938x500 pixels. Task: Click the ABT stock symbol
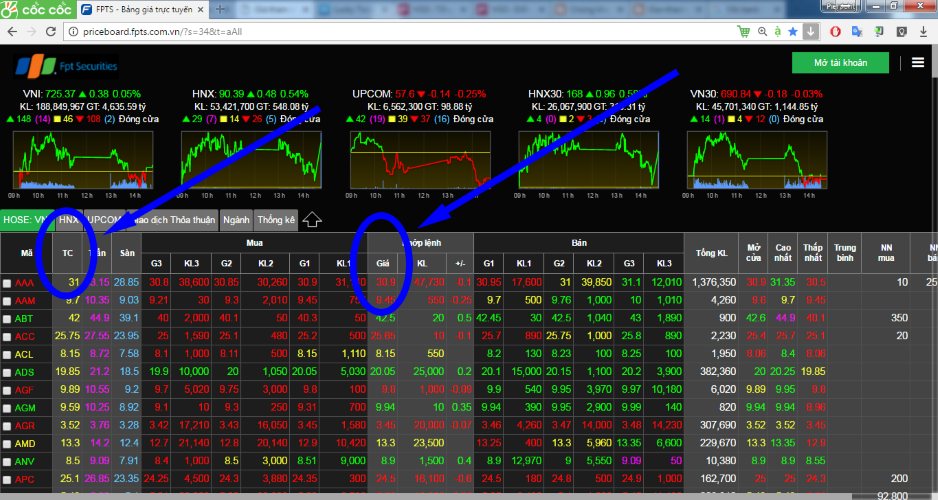[24, 319]
